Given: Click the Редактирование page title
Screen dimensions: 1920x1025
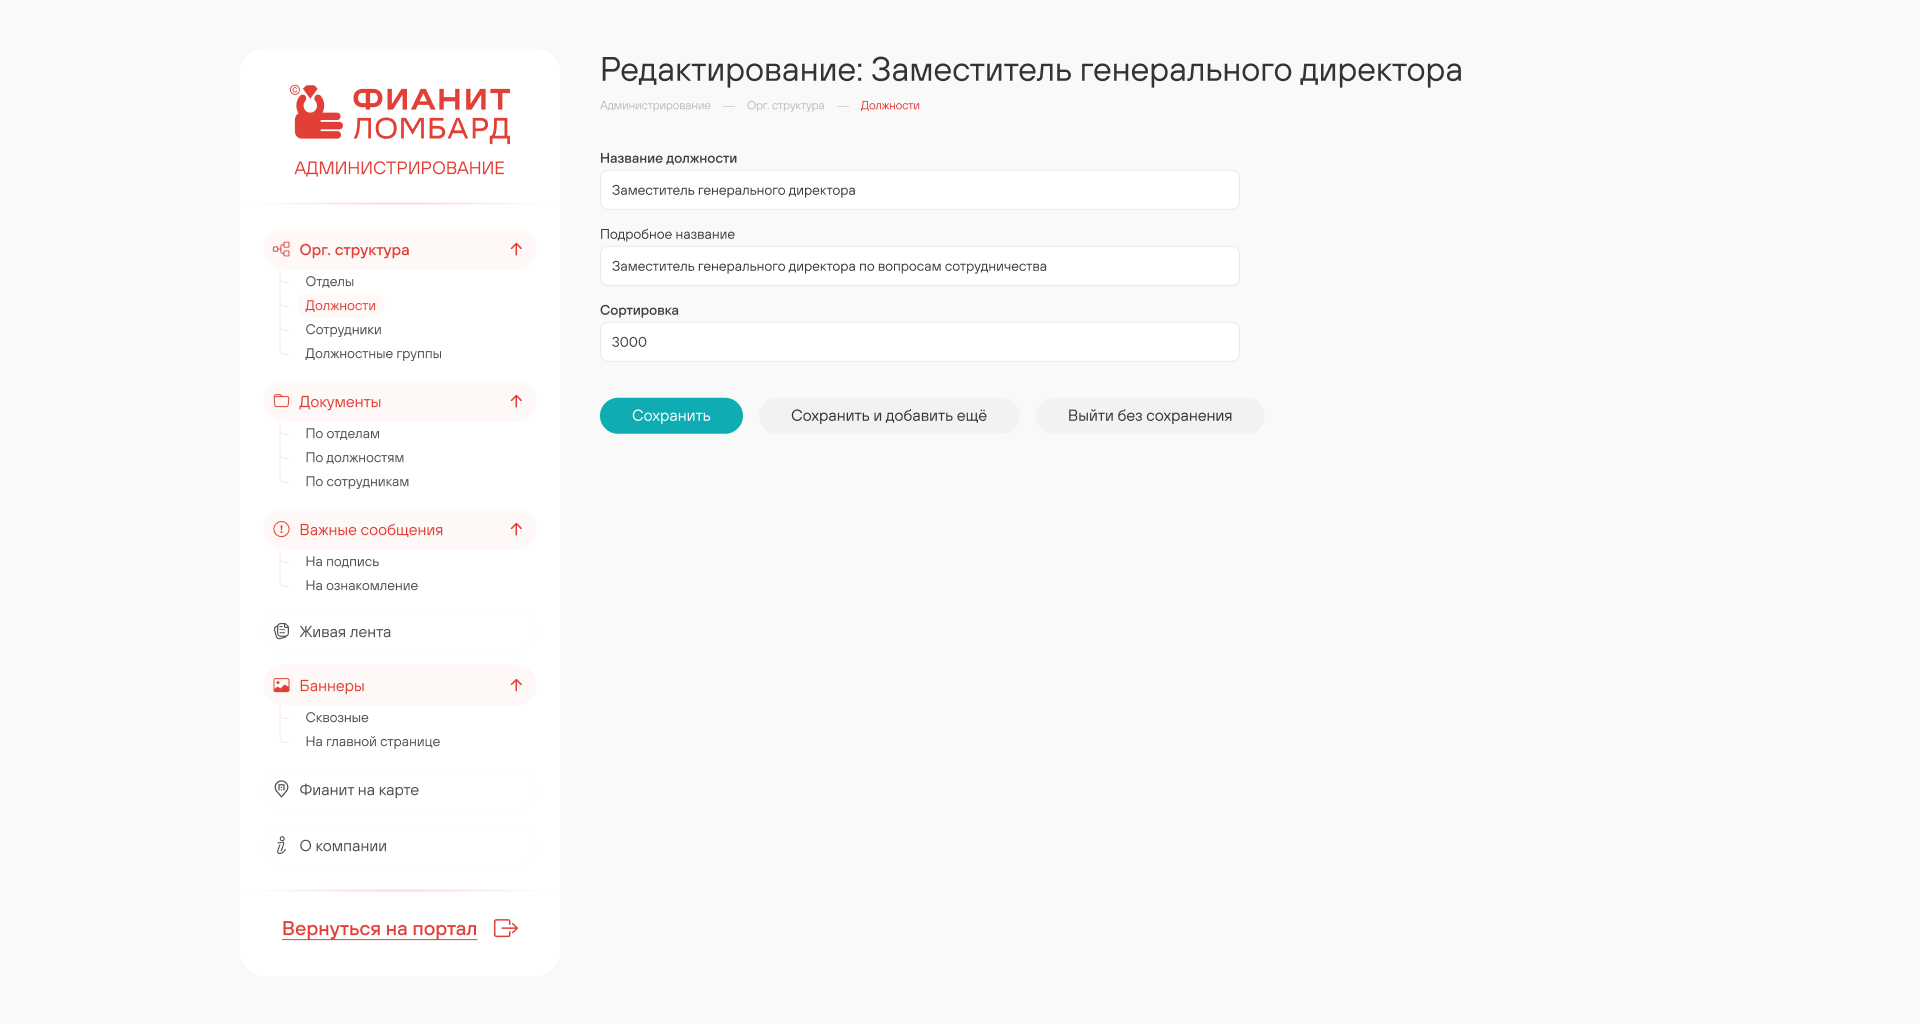Looking at the screenshot, I should coord(1031,70).
